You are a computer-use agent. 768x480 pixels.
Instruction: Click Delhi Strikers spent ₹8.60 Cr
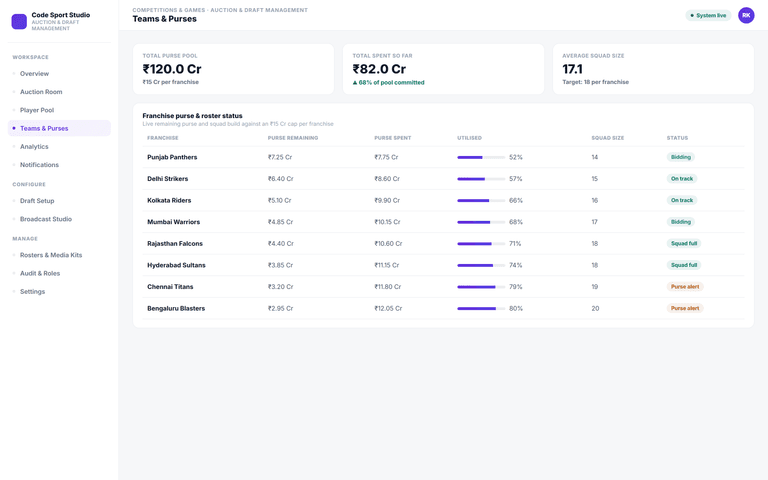coord(387,179)
